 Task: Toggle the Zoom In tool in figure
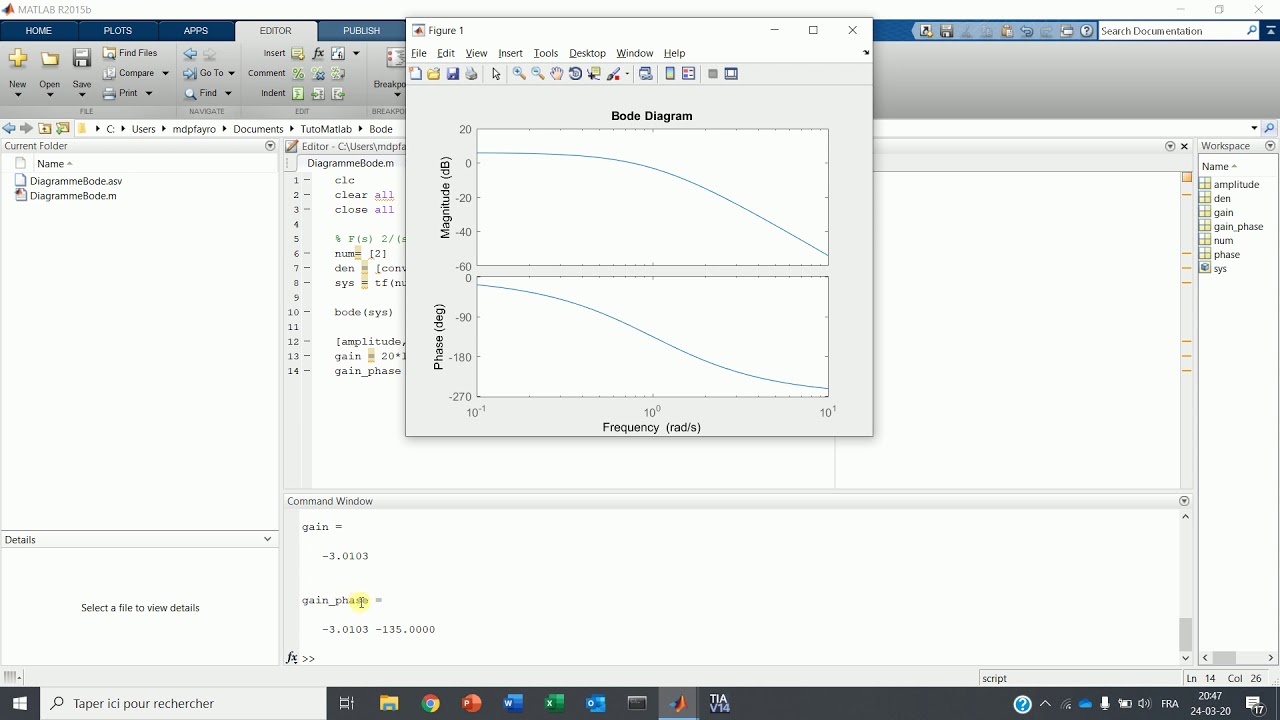[519, 74]
